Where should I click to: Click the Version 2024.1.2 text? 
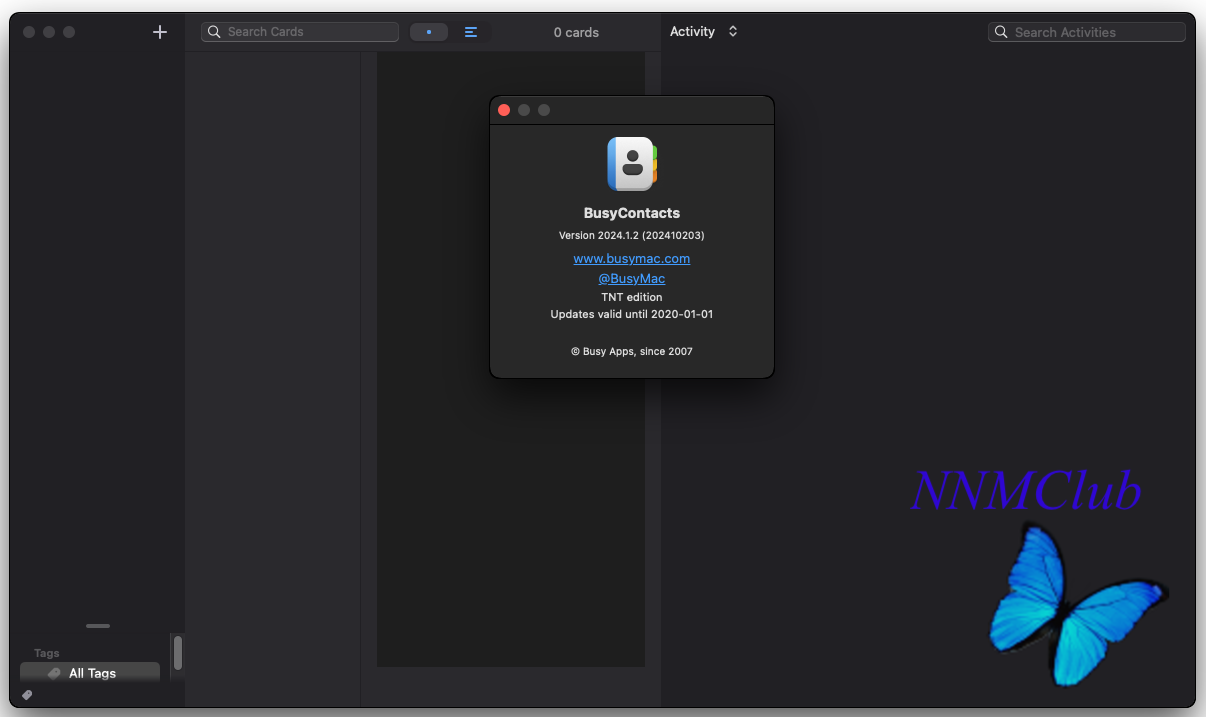tap(632, 235)
